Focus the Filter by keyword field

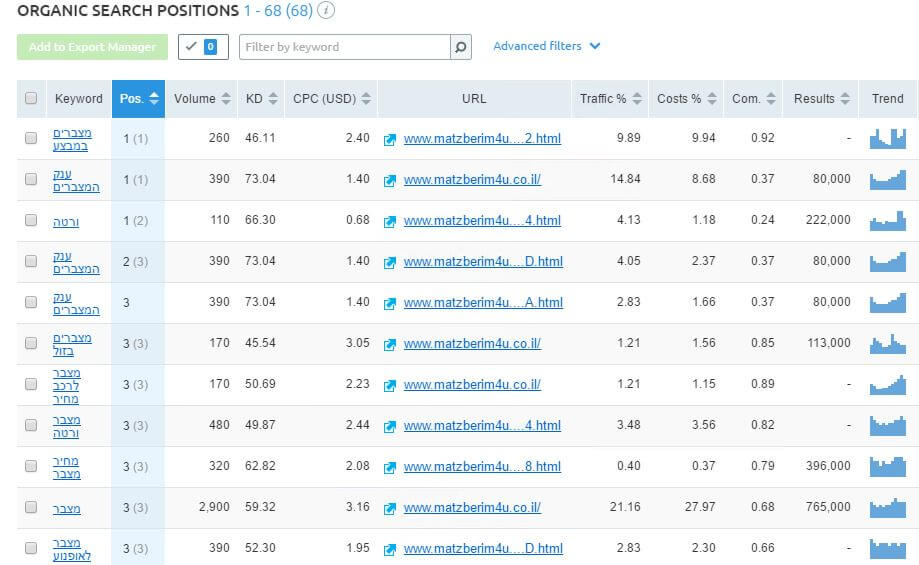(345, 47)
